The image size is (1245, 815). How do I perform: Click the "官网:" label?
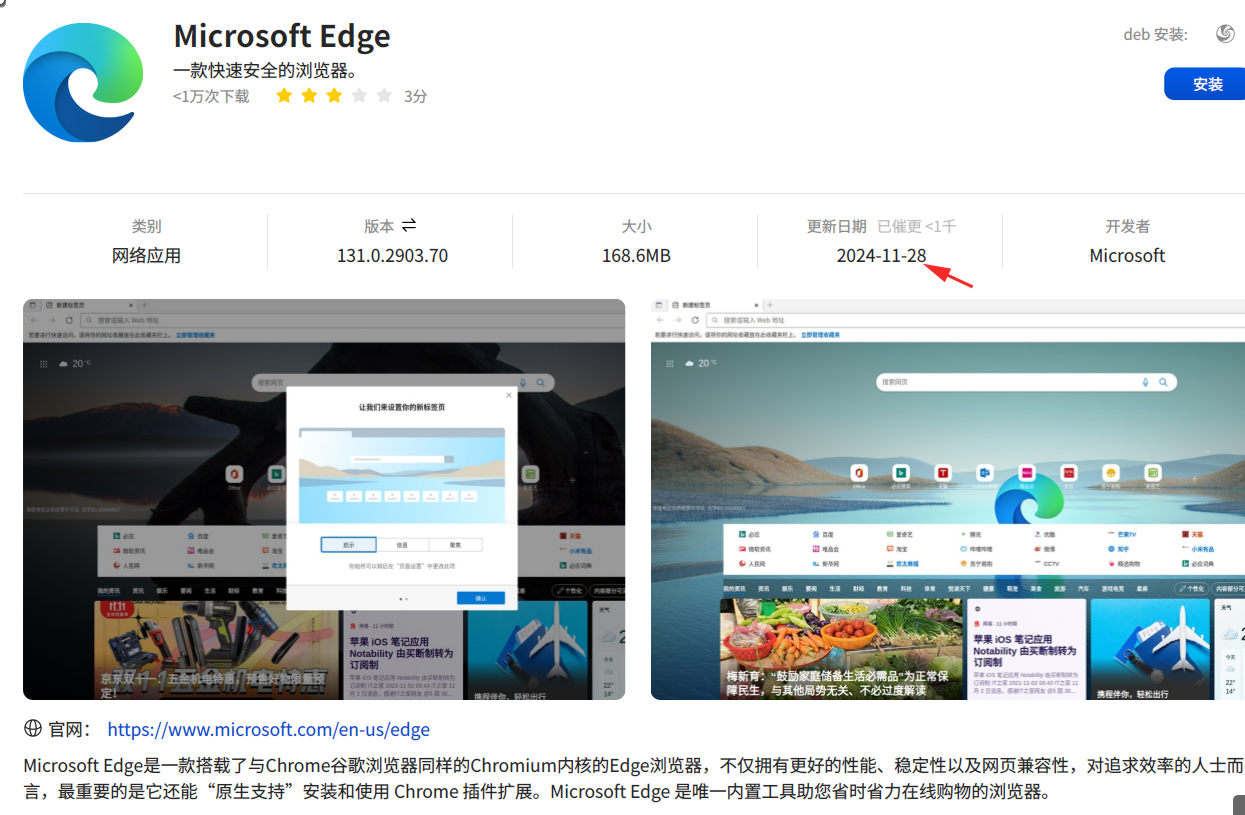click(70, 729)
